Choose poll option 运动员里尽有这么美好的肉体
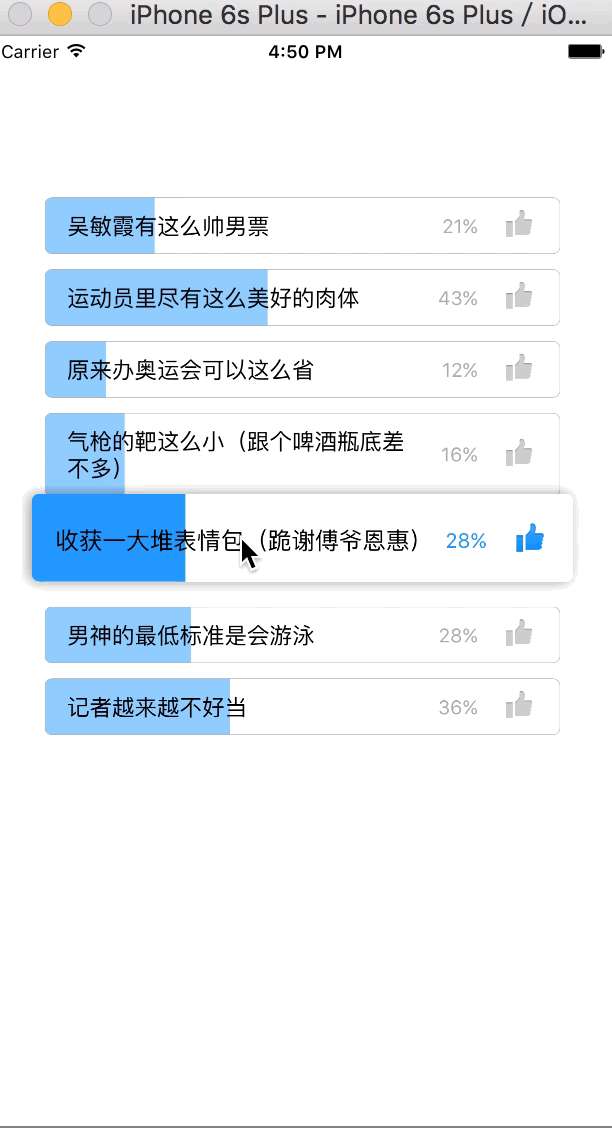The width and height of the screenshot is (612, 1128). pos(213,298)
